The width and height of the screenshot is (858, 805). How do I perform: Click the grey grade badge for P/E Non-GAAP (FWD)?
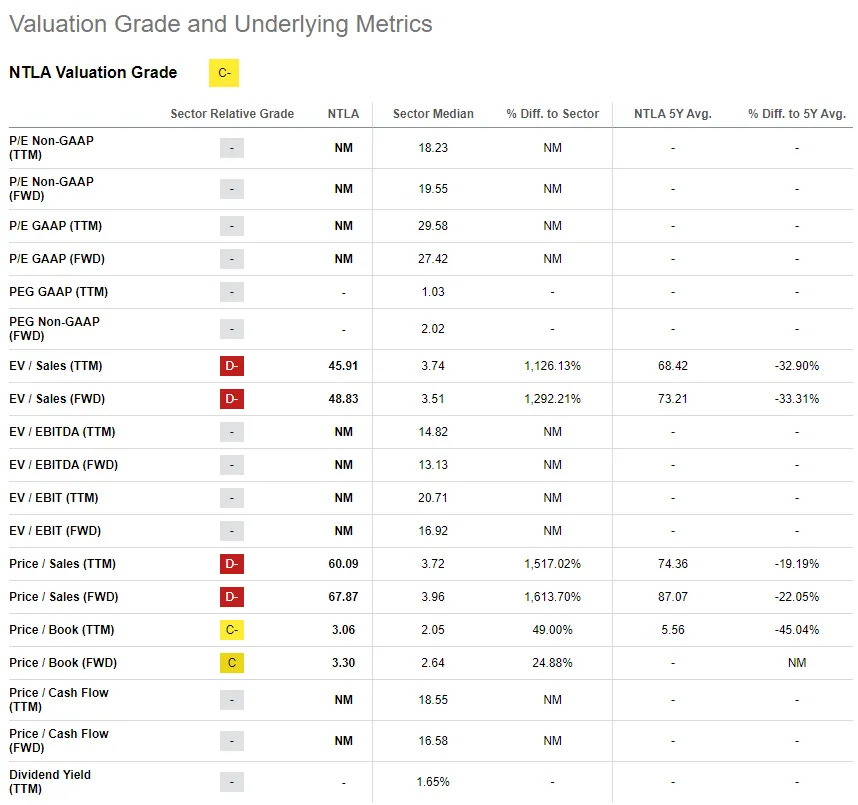(232, 189)
